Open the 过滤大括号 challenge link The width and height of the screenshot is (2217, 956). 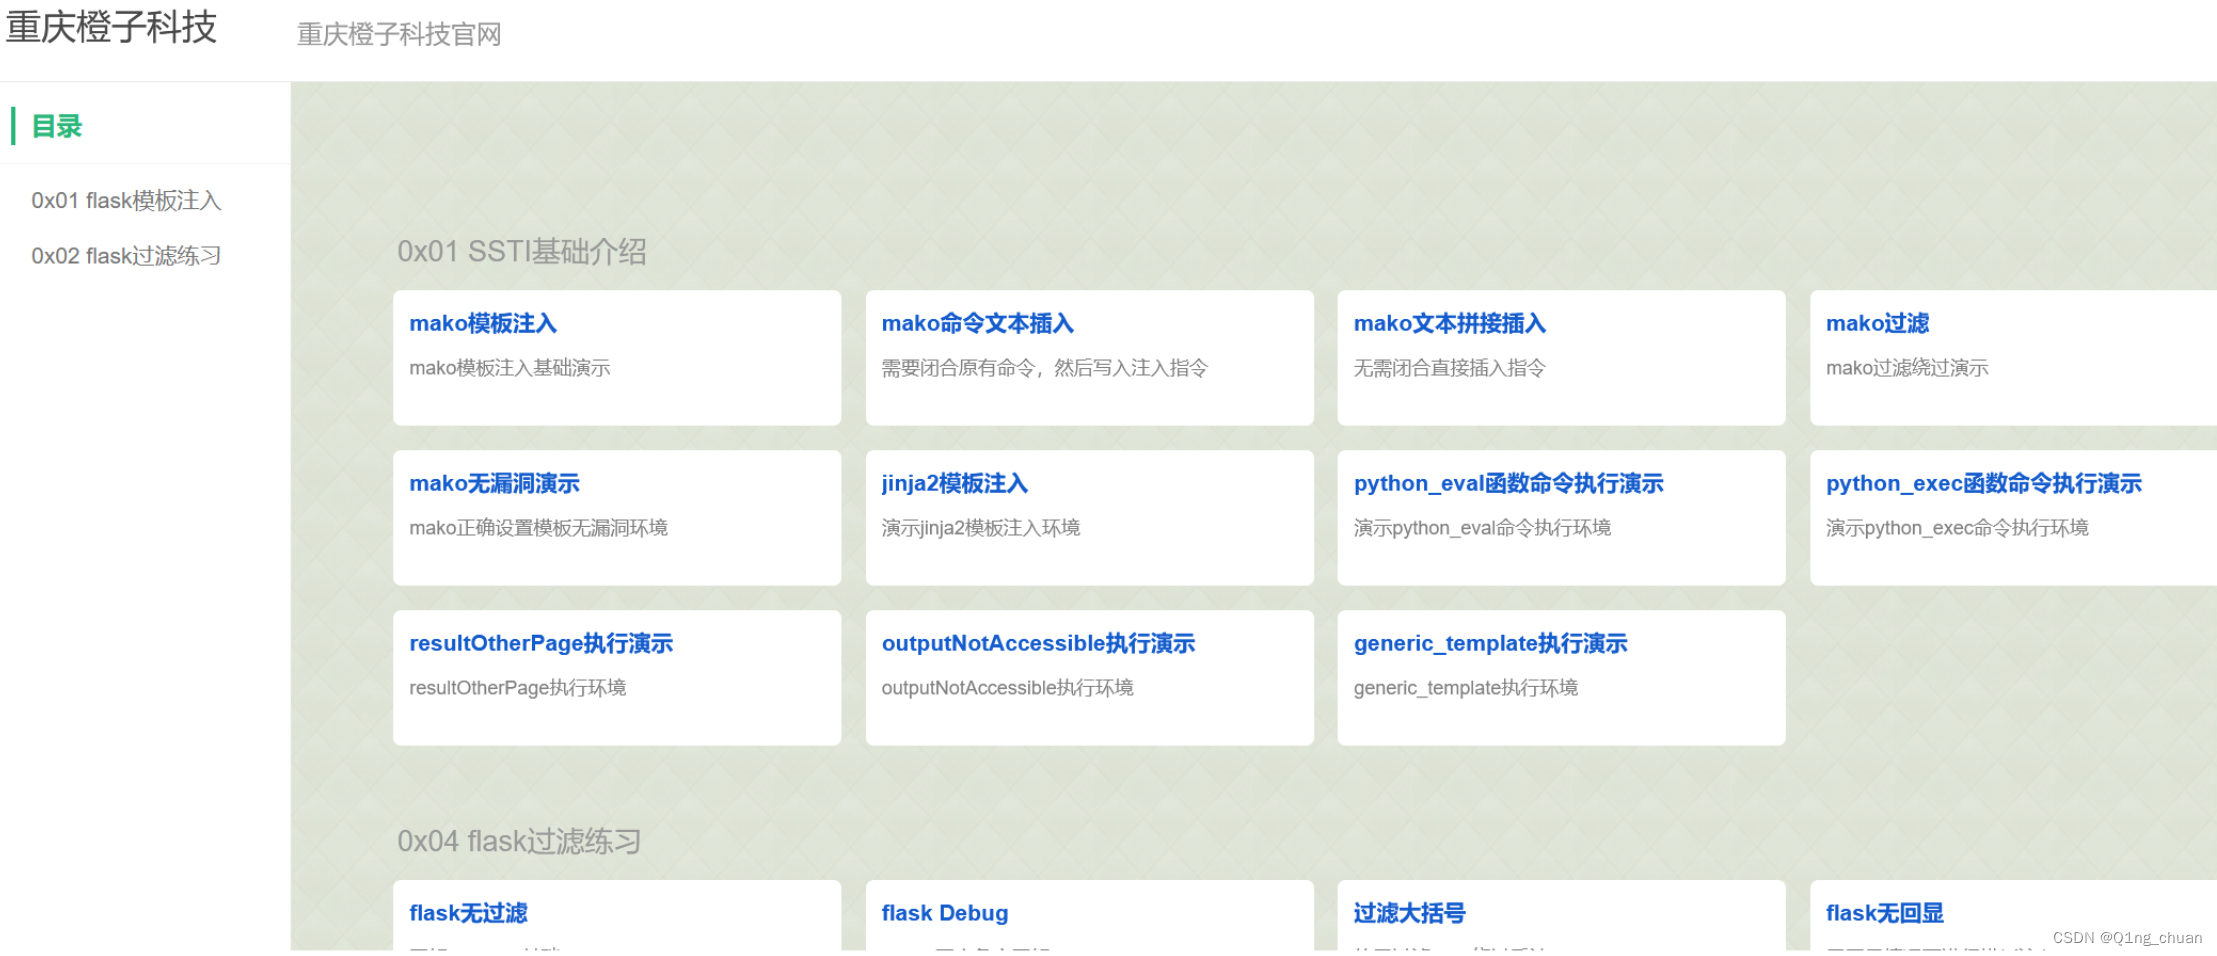pos(1409,912)
